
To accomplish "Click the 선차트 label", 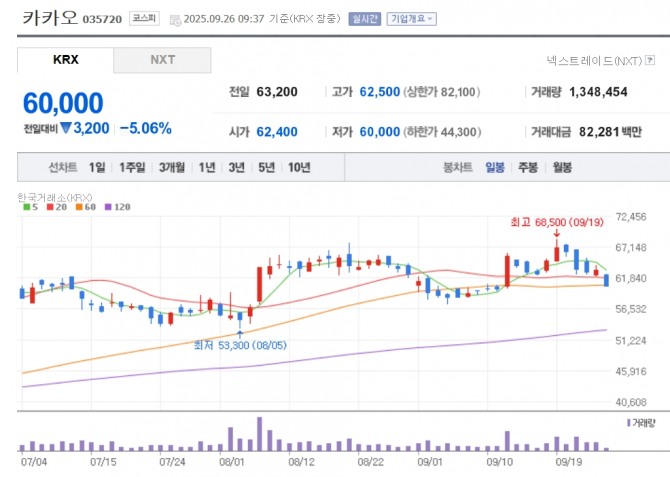I will 63,167.
